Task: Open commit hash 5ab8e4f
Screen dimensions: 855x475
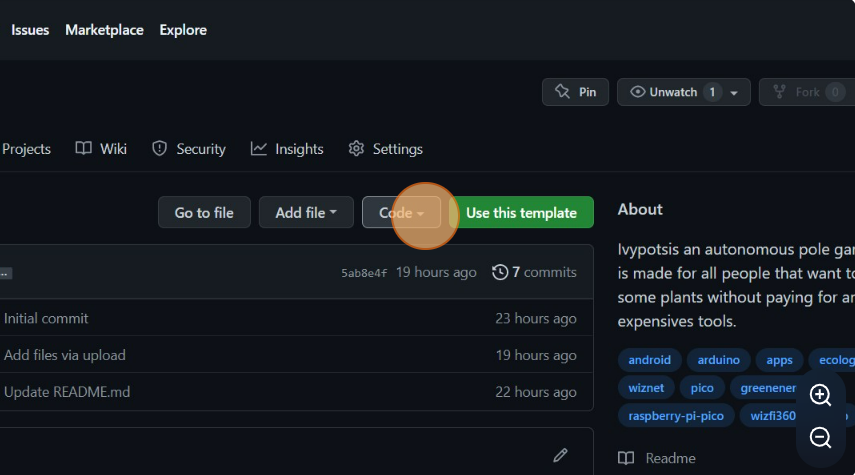Action: (364, 273)
